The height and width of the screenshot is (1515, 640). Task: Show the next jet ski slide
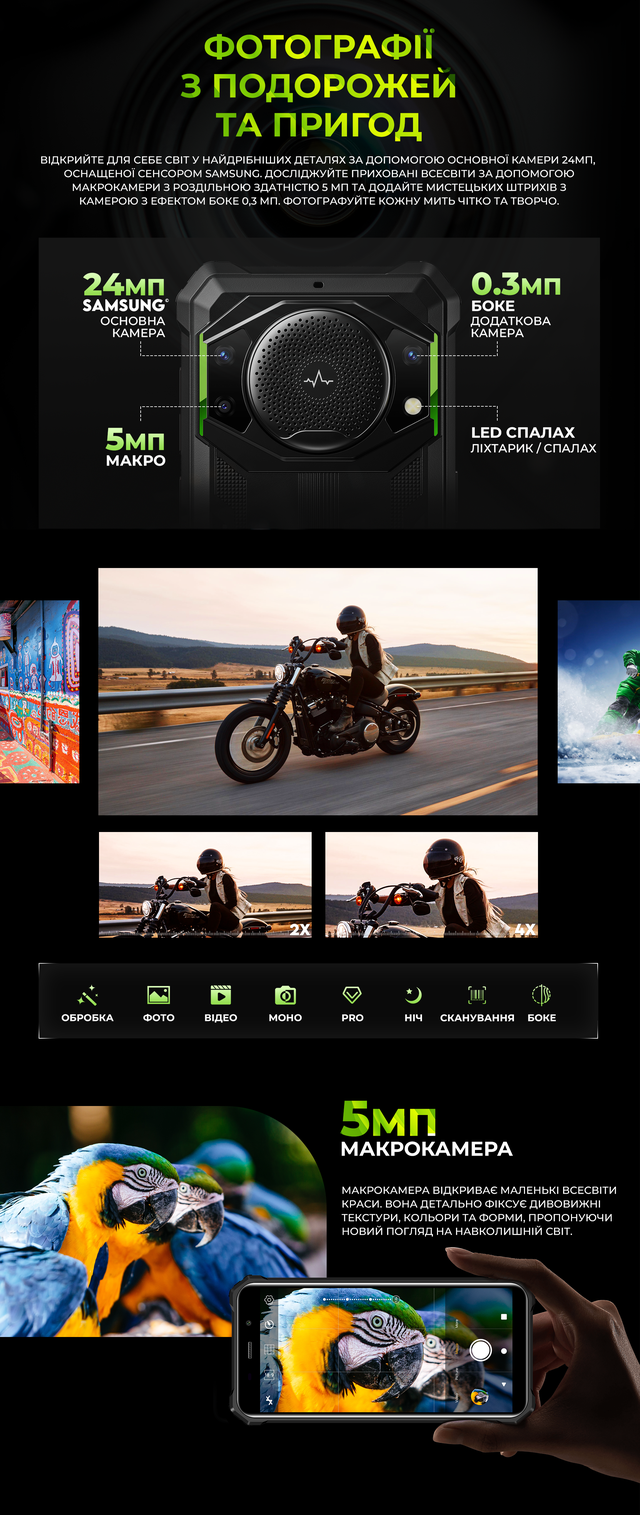point(598,691)
